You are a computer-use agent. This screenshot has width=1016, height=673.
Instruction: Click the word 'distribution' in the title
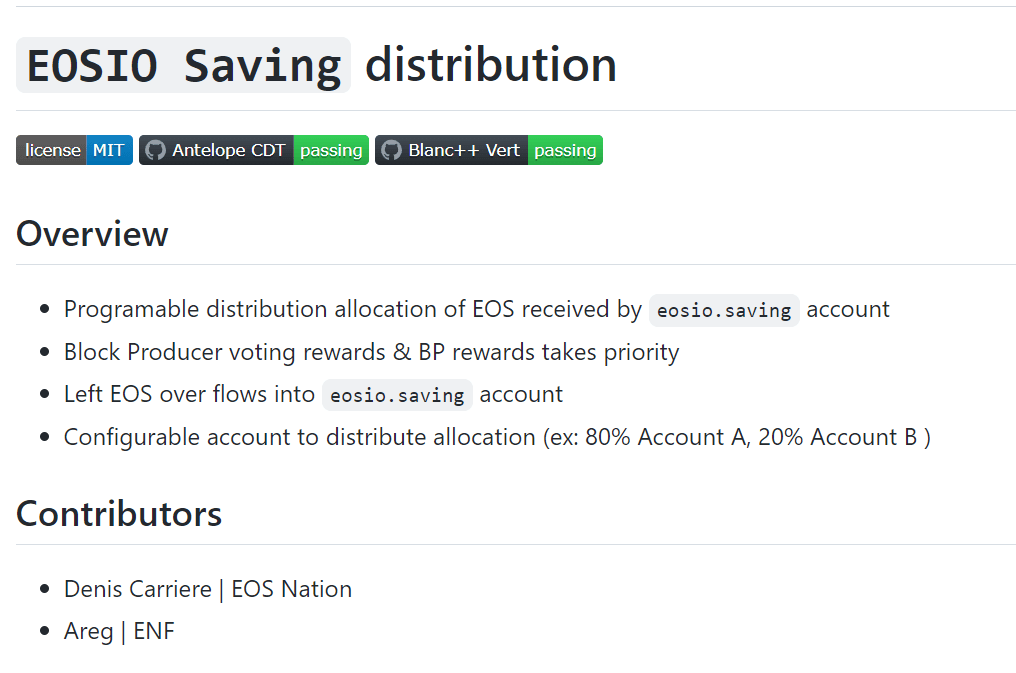(490, 66)
